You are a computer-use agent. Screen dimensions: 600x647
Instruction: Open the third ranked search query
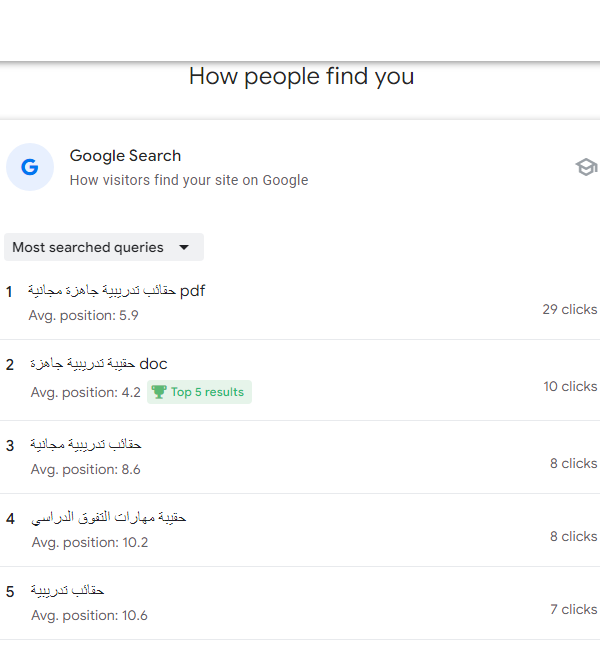[86, 445]
